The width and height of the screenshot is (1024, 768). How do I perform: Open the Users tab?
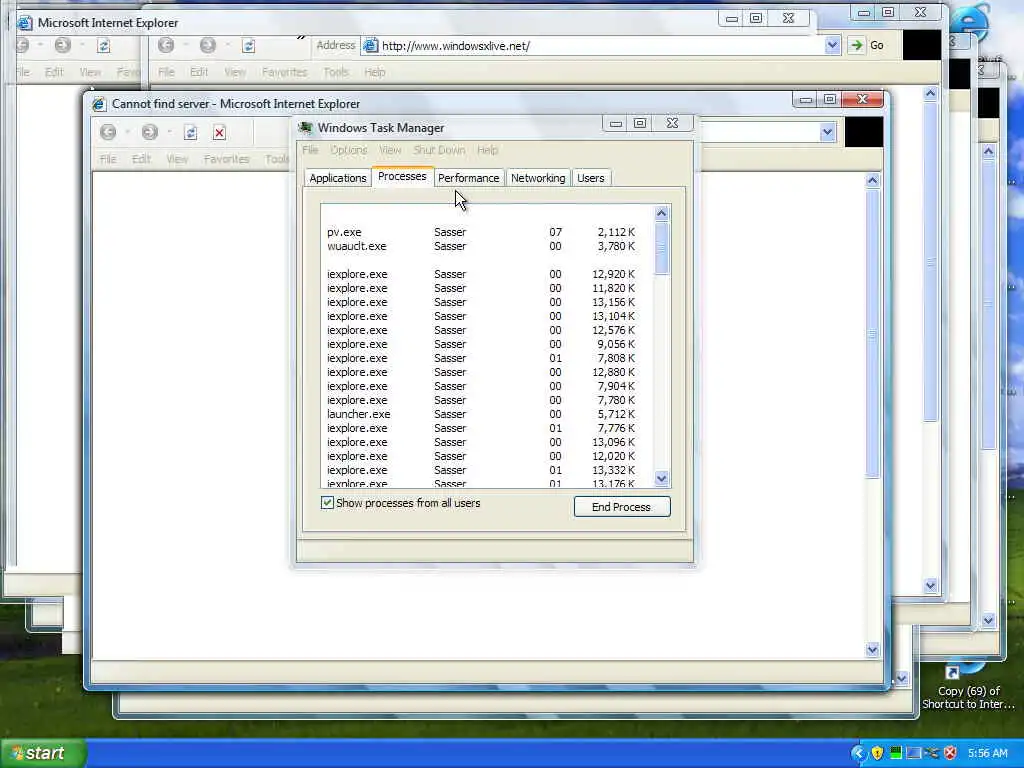590,178
